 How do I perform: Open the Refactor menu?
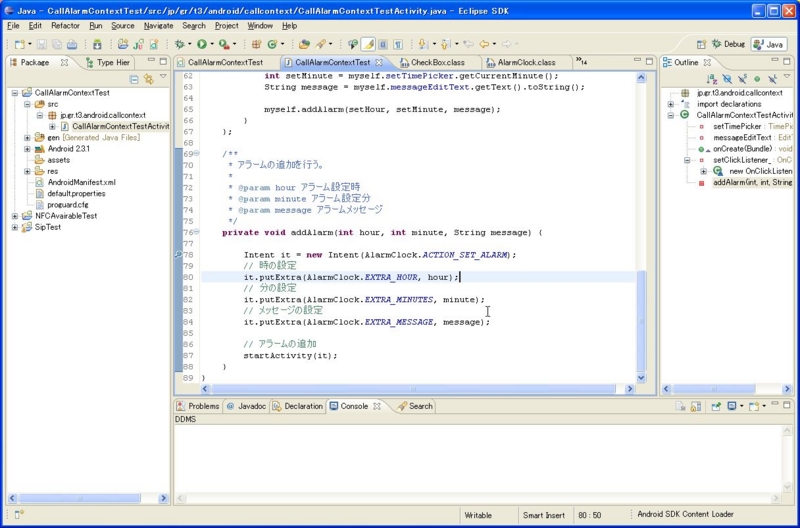[65, 26]
